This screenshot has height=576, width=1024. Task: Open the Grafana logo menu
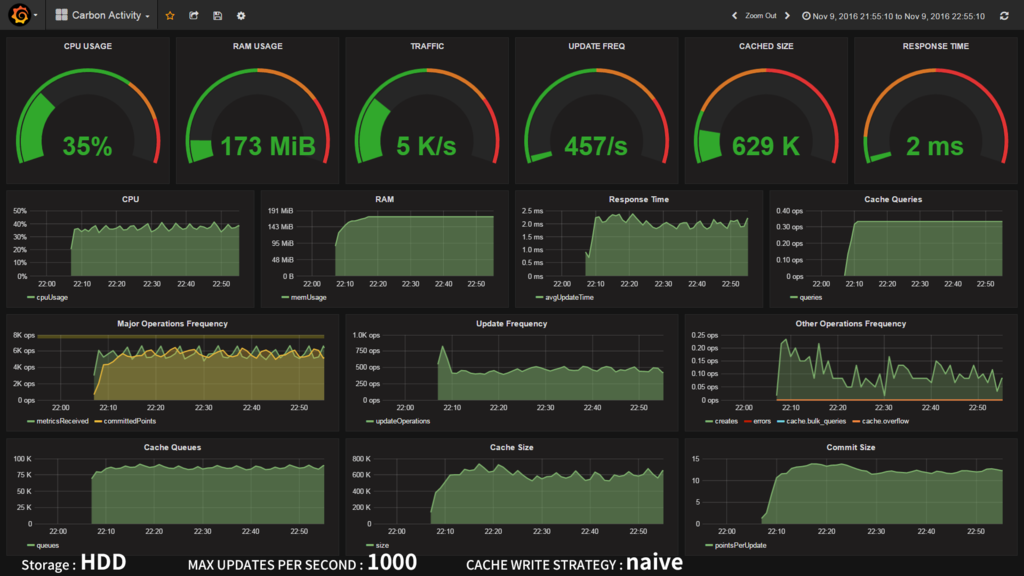pyautogui.click(x=22, y=15)
